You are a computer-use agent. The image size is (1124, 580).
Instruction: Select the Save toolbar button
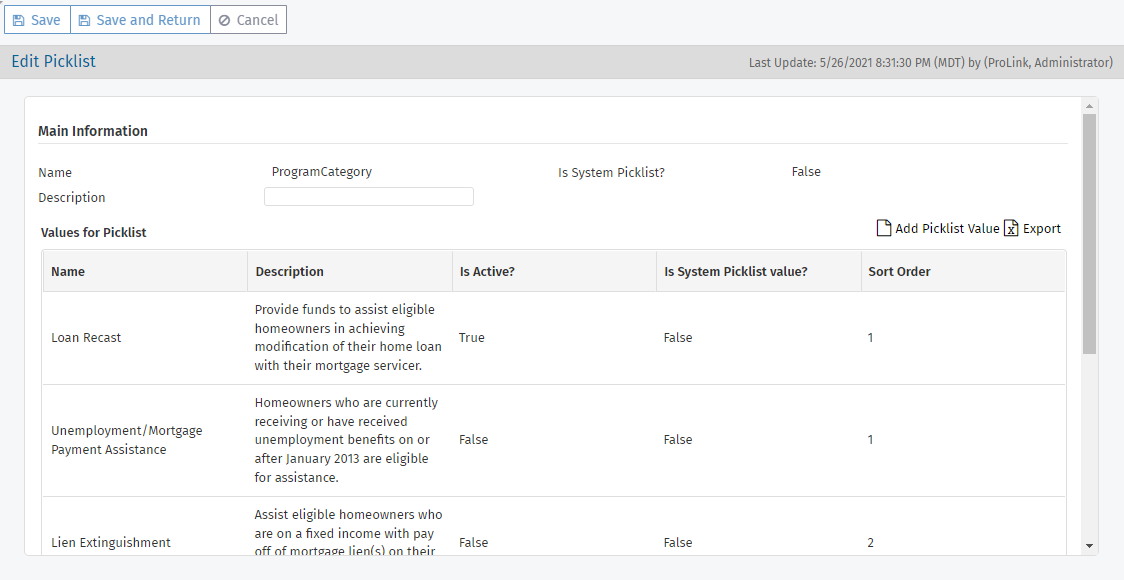[x=37, y=19]
